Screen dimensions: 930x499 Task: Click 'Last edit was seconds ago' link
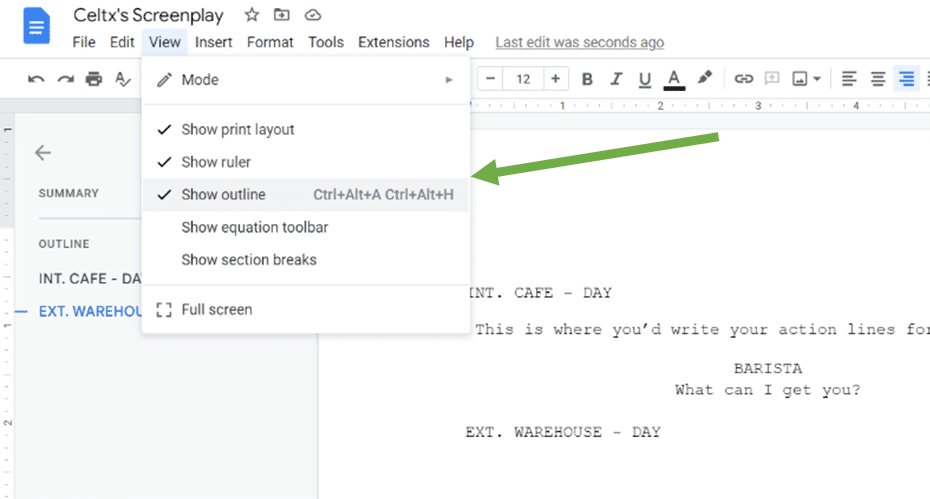point(579,42)
